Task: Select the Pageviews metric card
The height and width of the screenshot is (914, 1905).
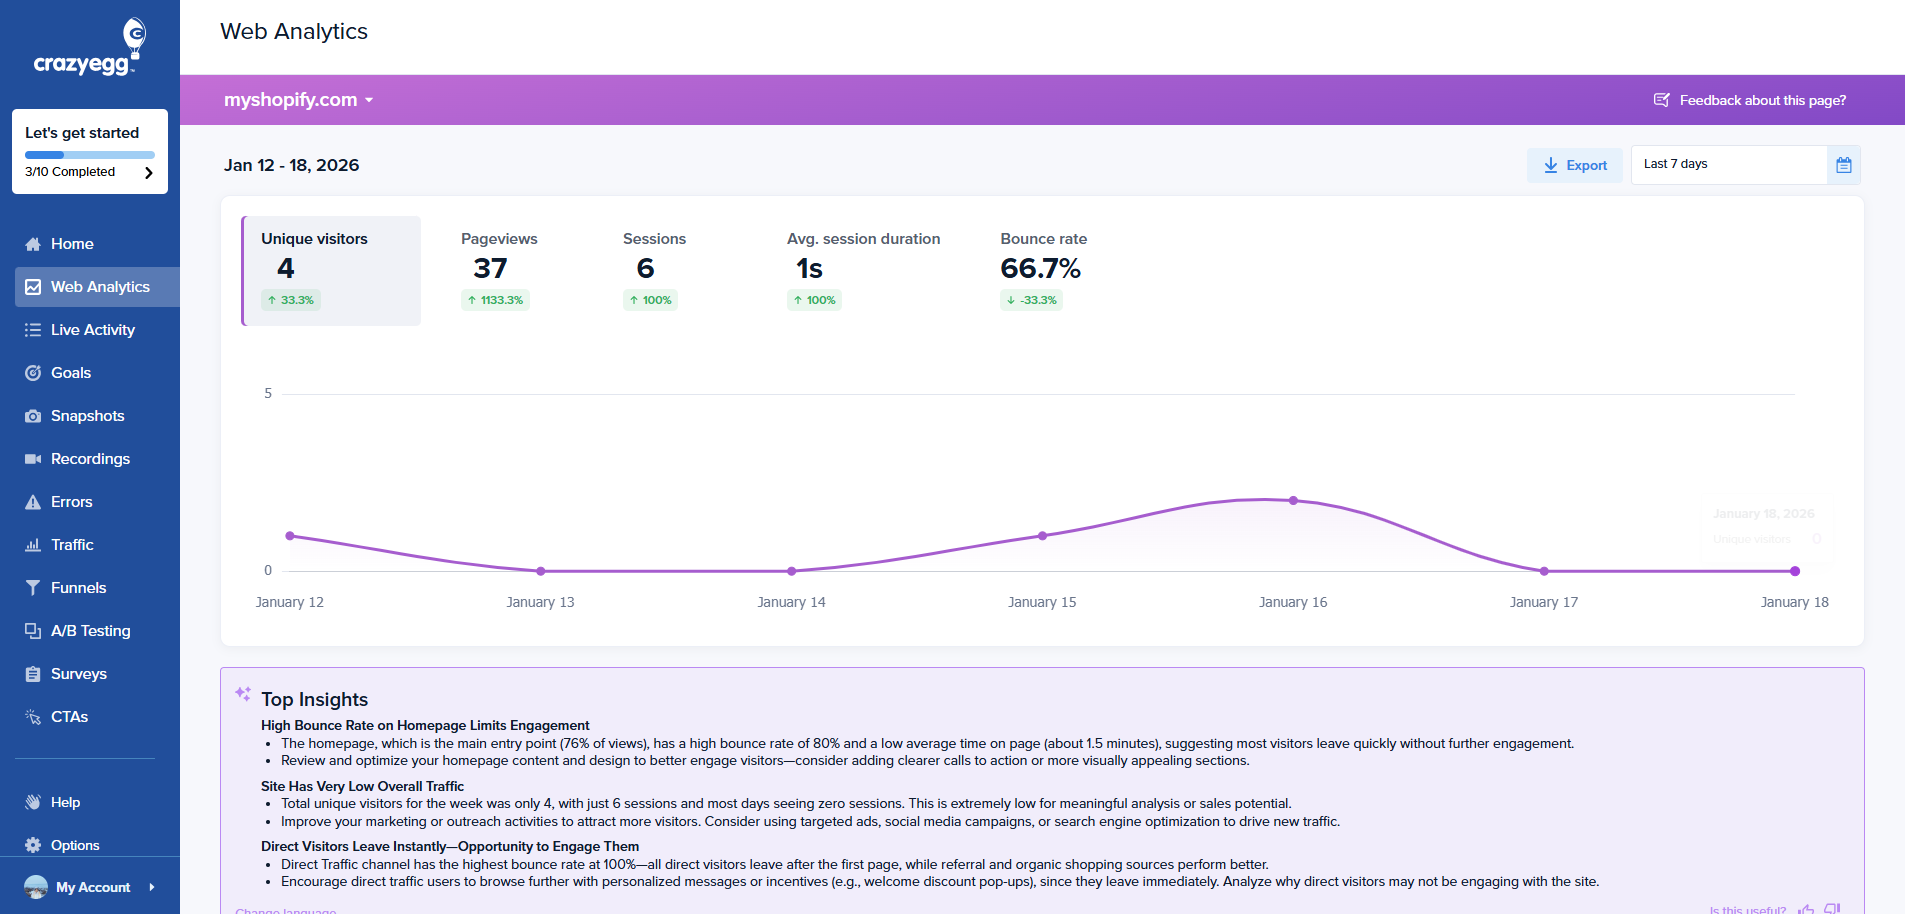Action: pyautogui.click(x=499, y=270)
